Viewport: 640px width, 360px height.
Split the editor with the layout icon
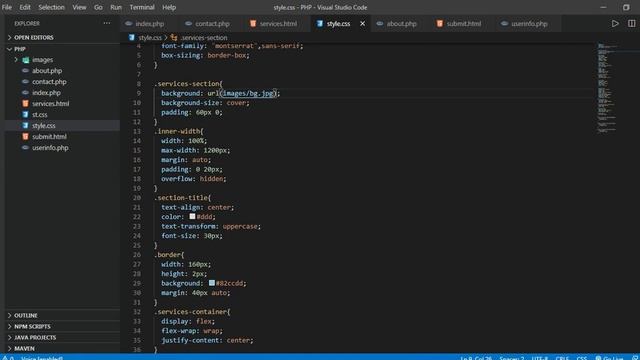point(631,24)
